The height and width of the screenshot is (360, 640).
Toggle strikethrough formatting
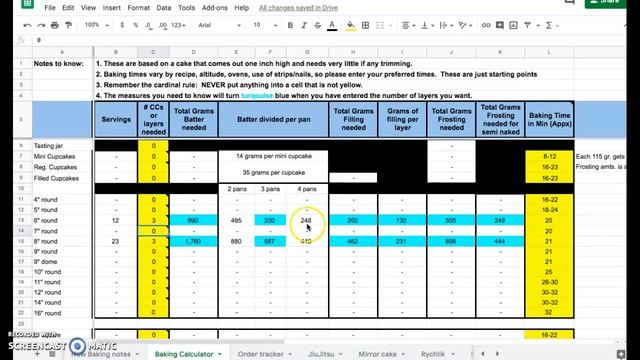tap(318, 25)
